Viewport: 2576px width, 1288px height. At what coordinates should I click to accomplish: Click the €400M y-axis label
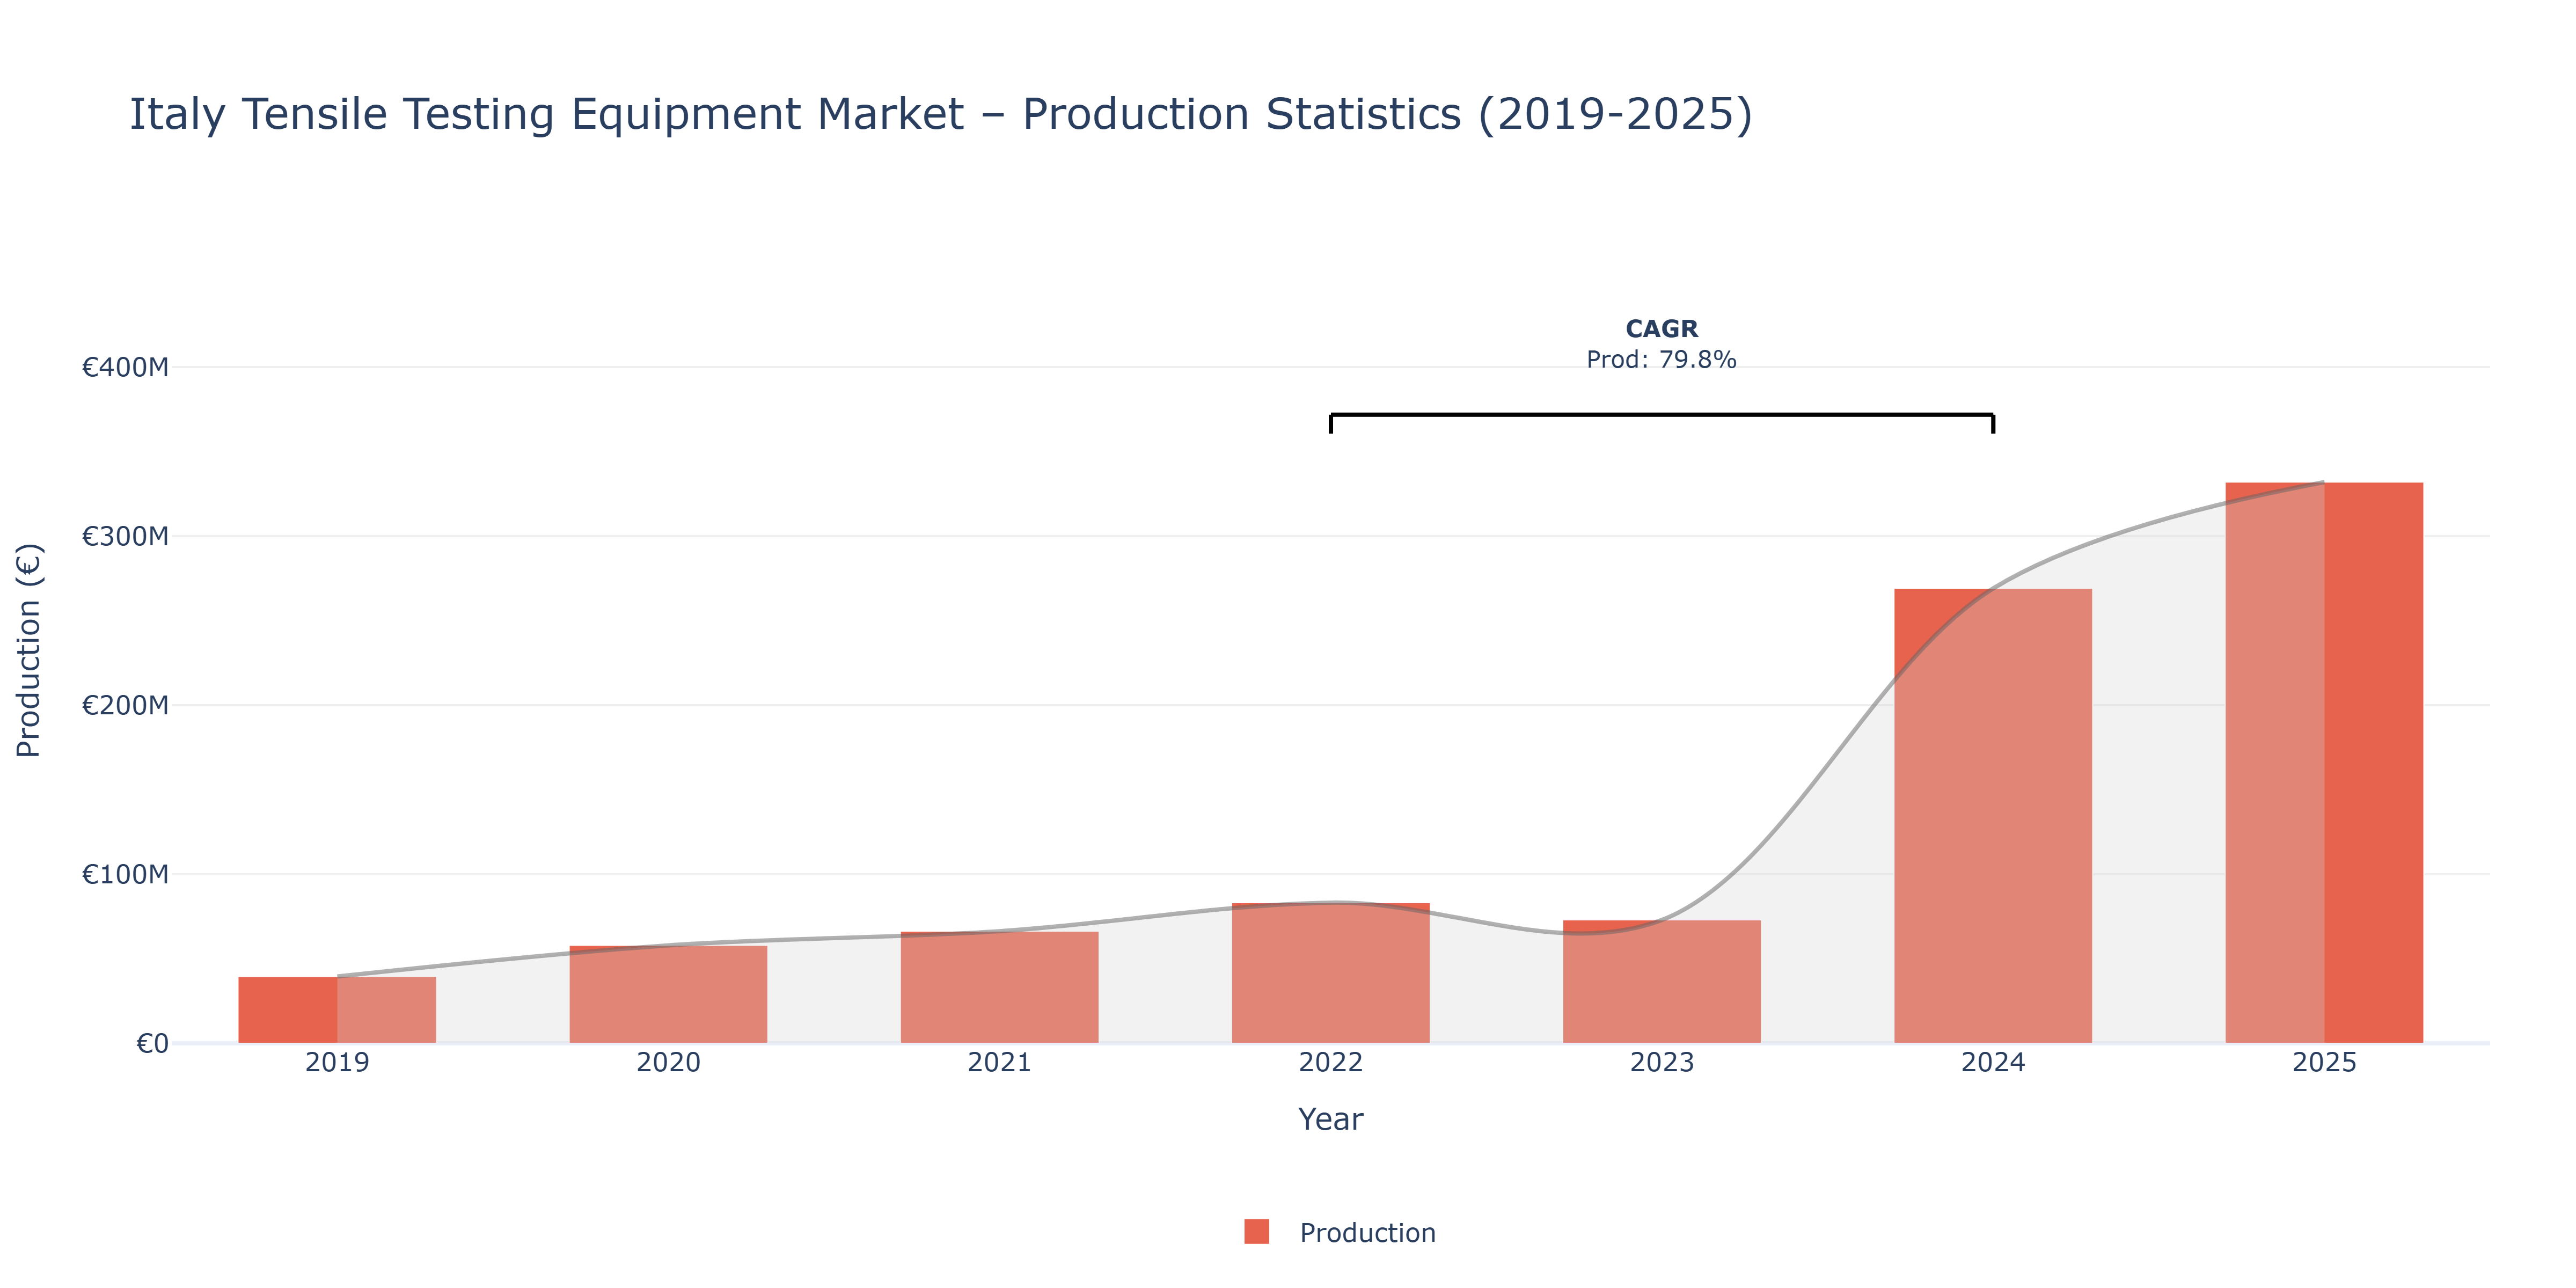tap(125, 367)
